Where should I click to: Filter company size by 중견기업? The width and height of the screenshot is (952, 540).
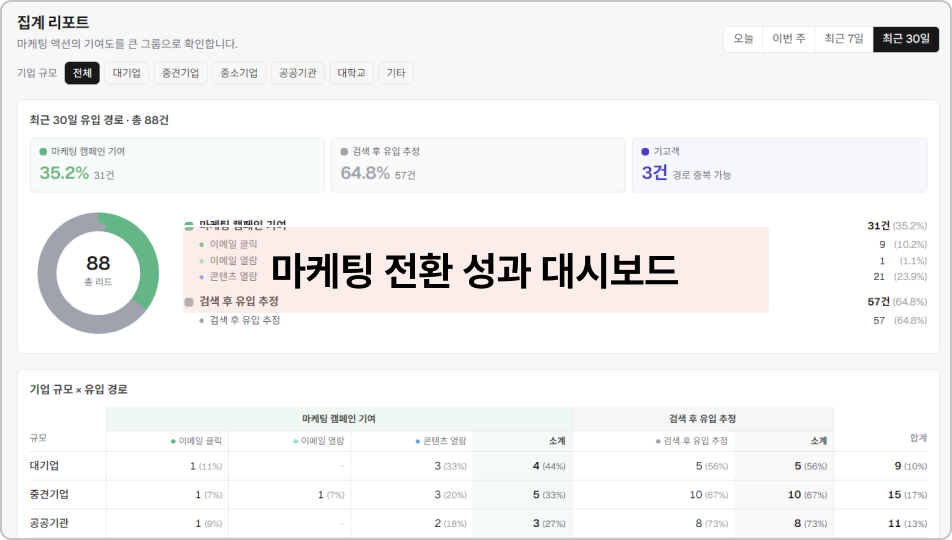(x=180, y=73)
